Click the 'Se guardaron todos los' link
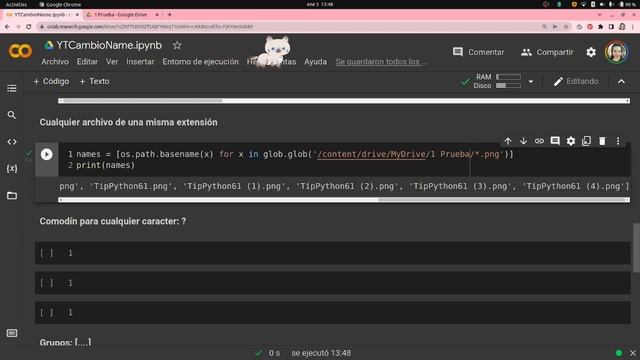The width and height of the screenshot is (640, 360). point(381,62)
